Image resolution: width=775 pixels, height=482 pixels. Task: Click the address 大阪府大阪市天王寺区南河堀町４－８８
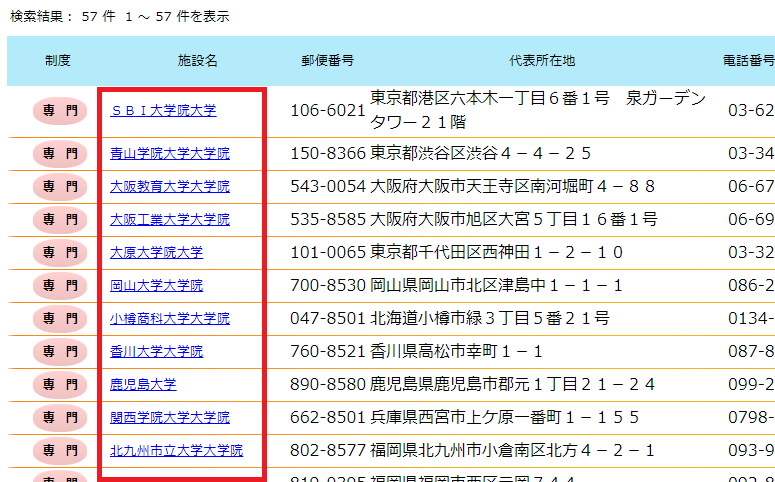(513, 187)
